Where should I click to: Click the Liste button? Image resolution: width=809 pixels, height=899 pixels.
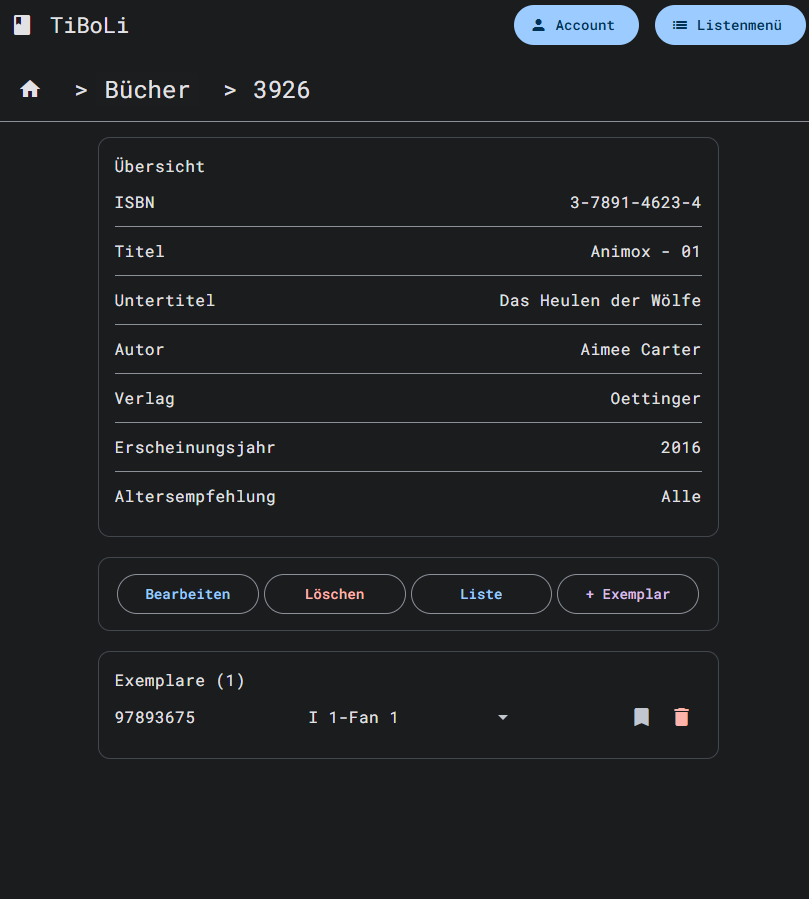click(481, 594)
